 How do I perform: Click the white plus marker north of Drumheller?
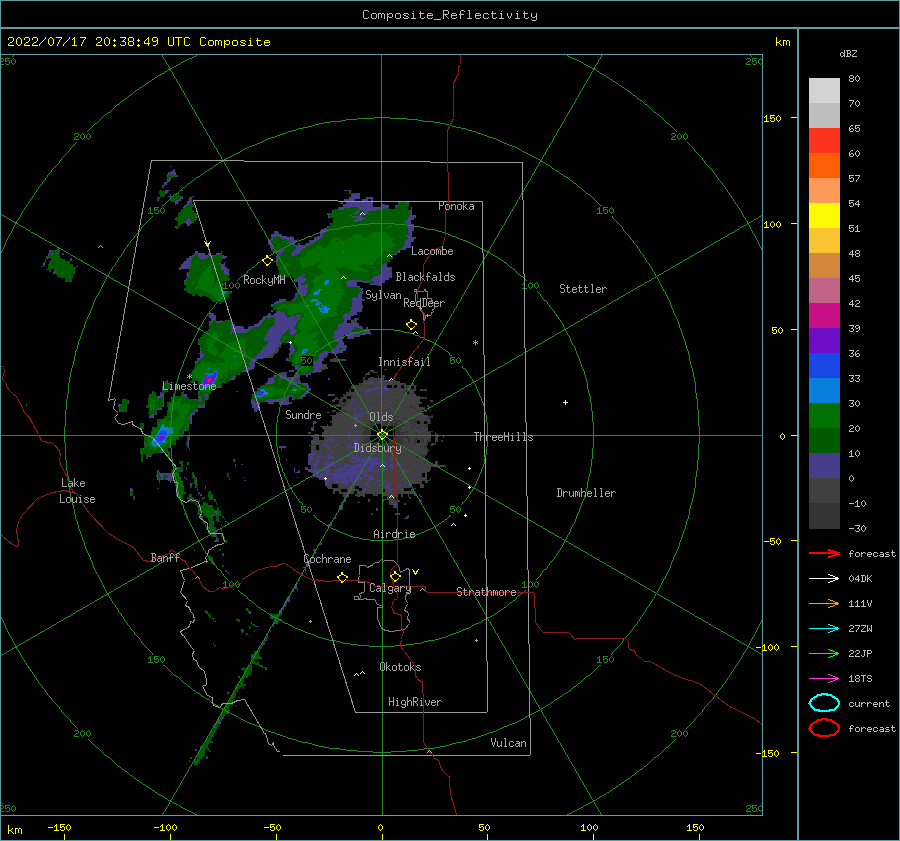coord(565,402)
